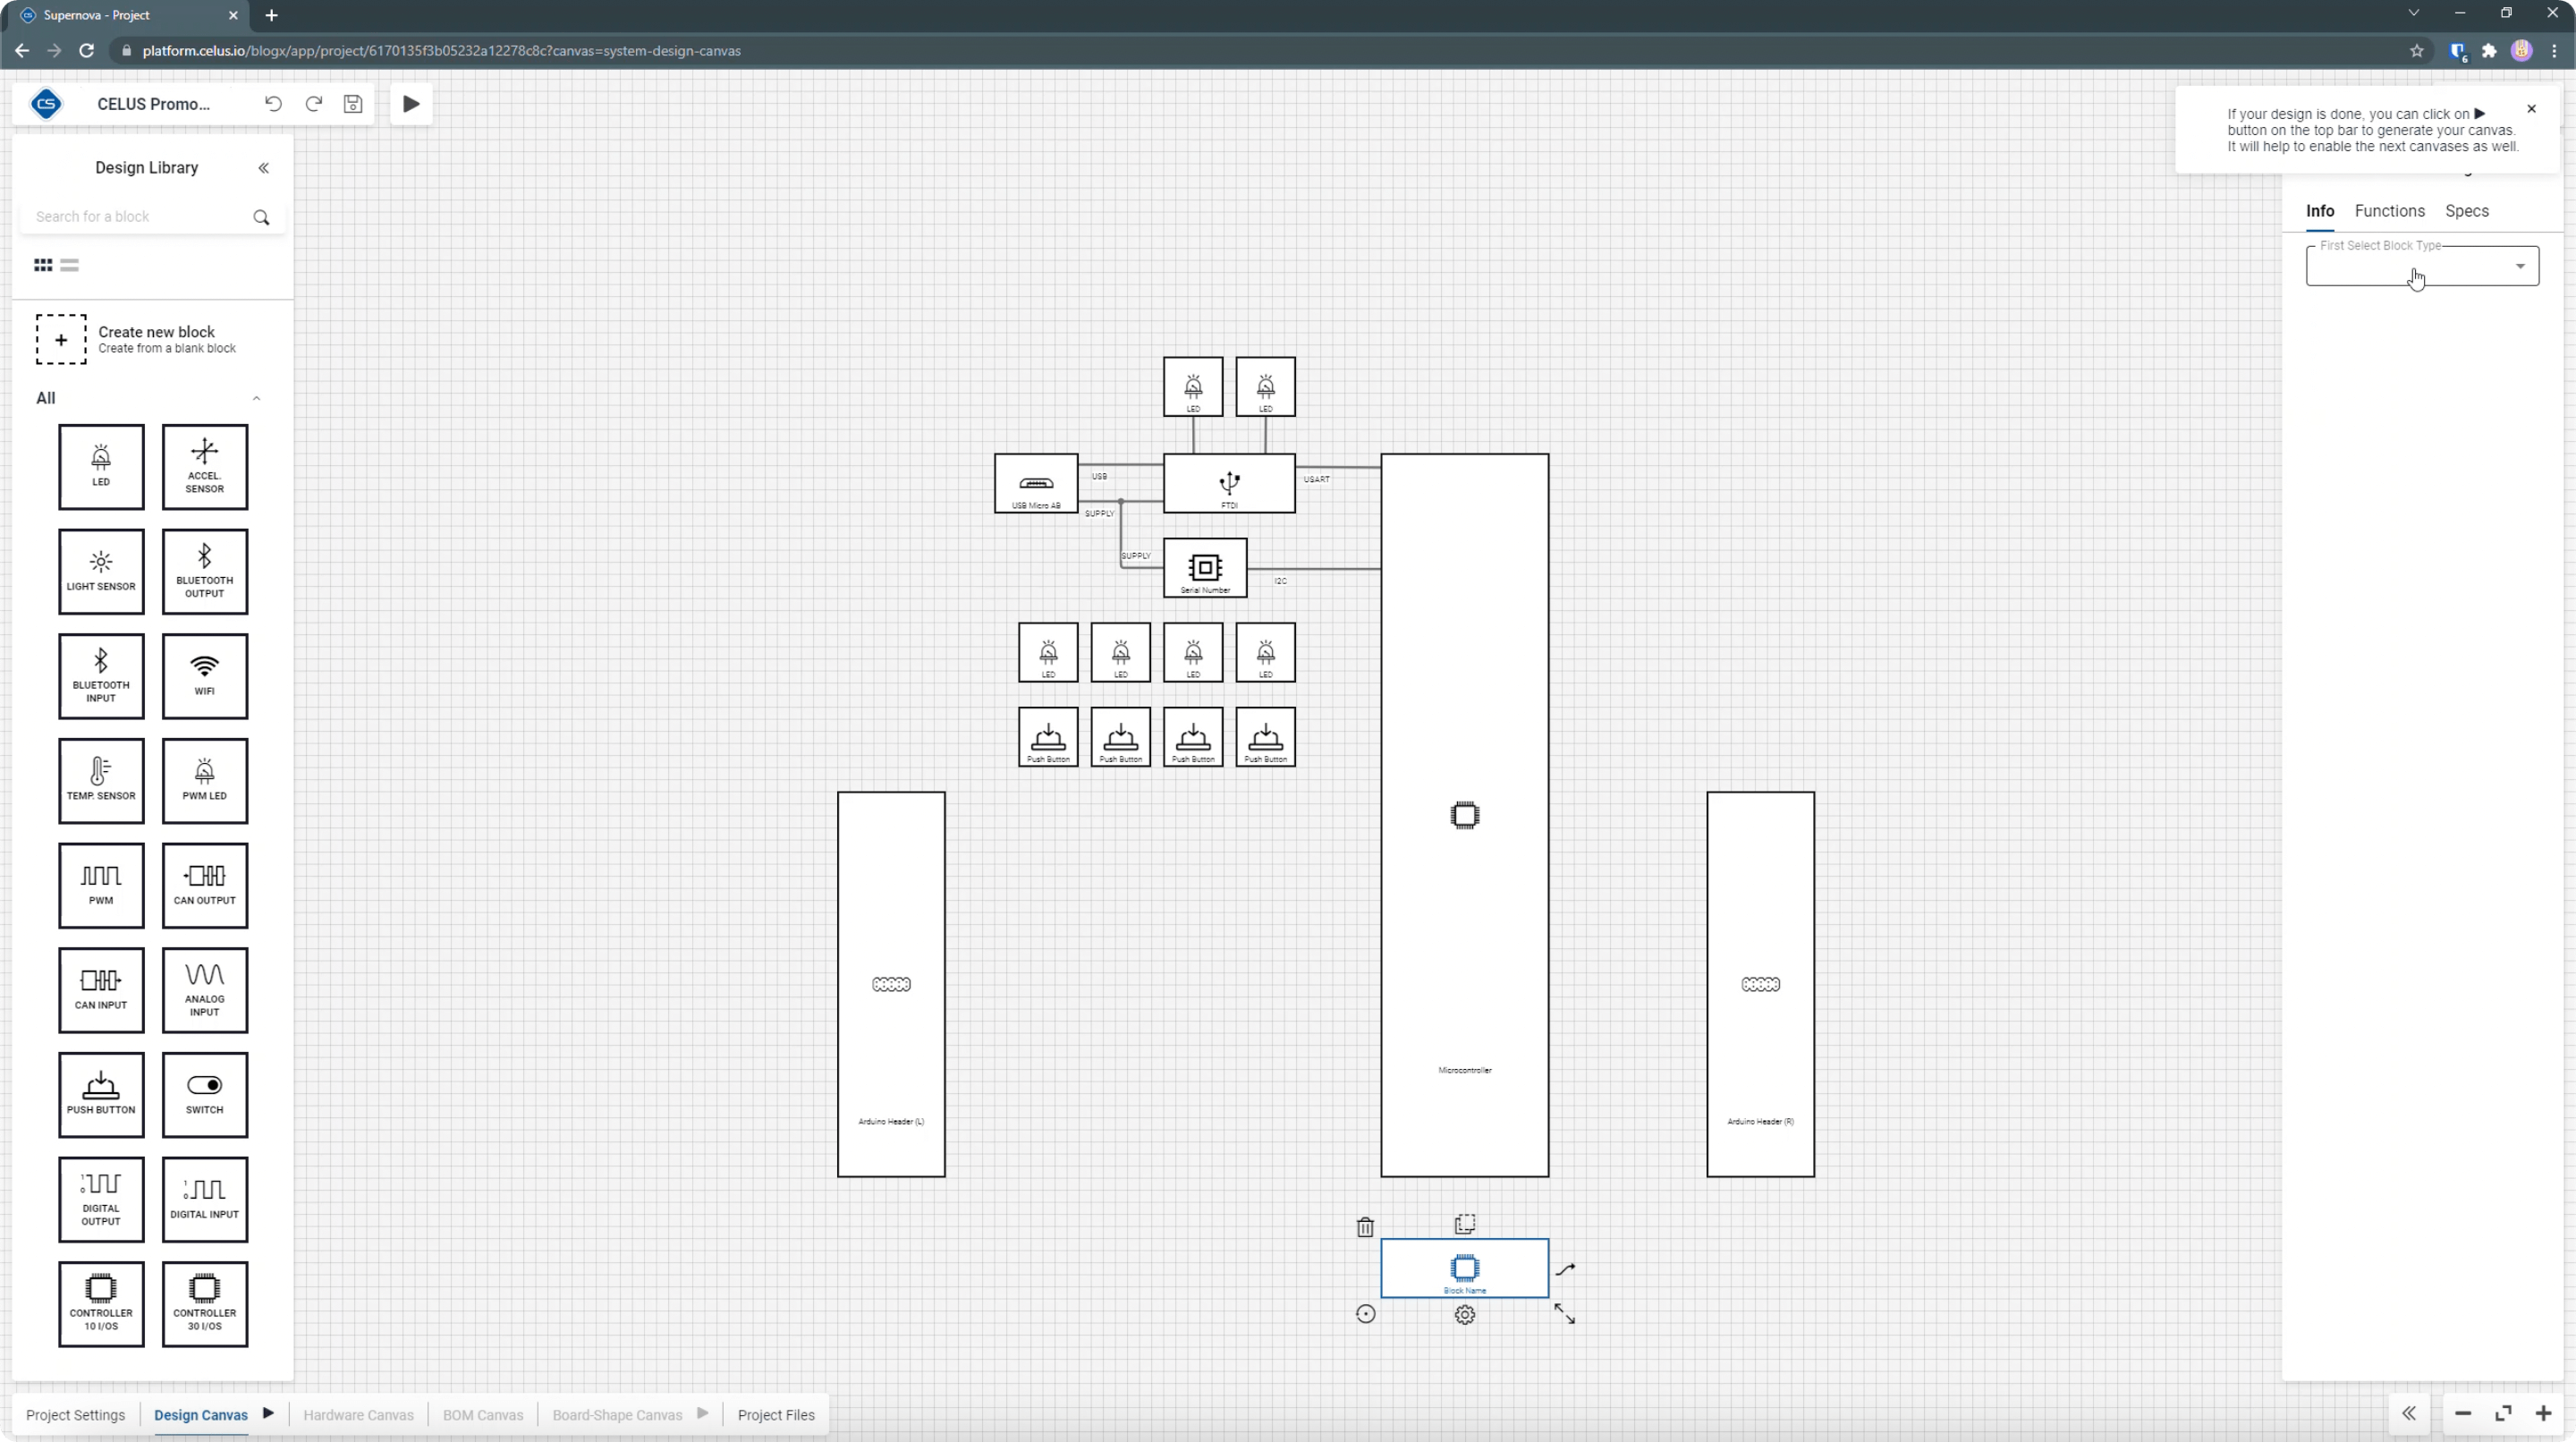Image resolution: width=2576 pixels, height=1442 pixels.
Task: Switch to the Specs tab
Action: click(x=2467, y=211)
